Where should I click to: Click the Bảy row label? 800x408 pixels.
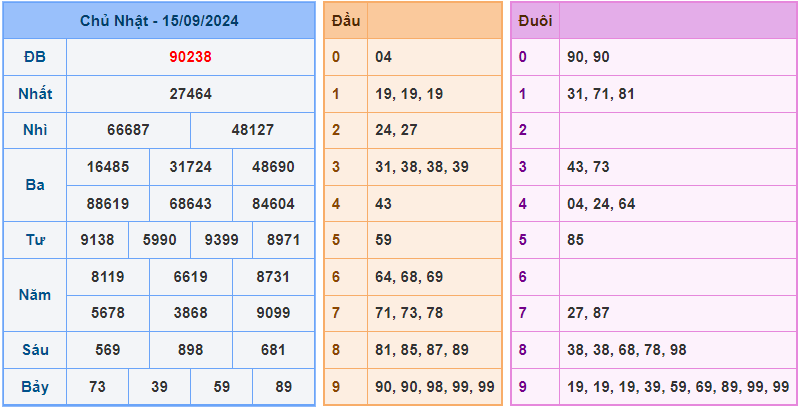click(x=35, y=386)
